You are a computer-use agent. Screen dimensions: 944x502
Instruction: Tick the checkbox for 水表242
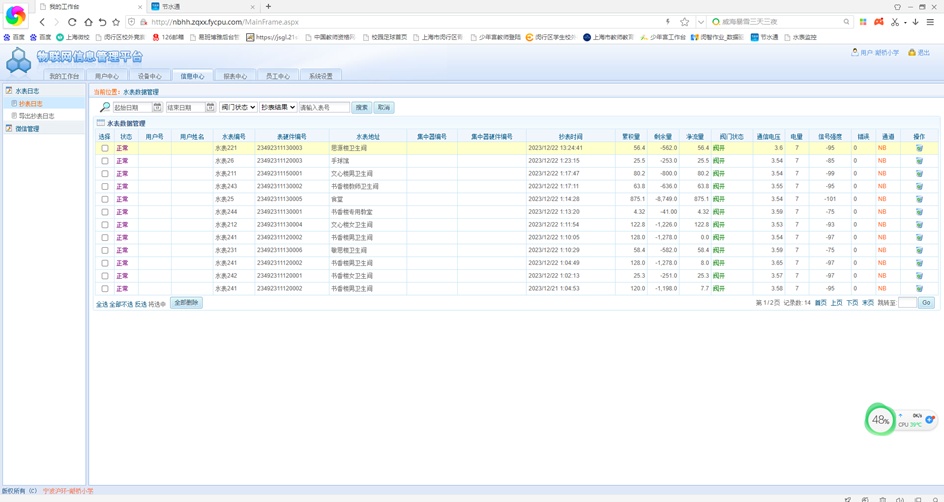point(105,276)
